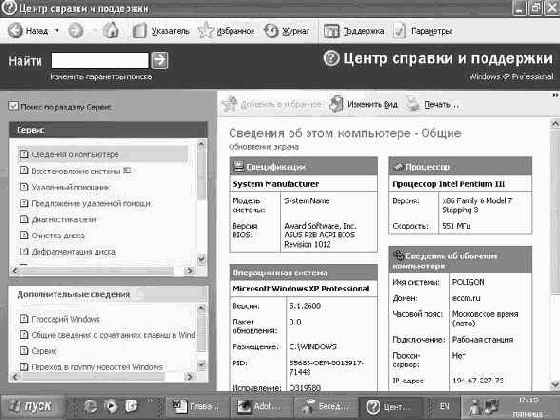Click the 551 МГц speed value
Image resolution: width=560 pixels, height=420 pixels.
(456, 226)
